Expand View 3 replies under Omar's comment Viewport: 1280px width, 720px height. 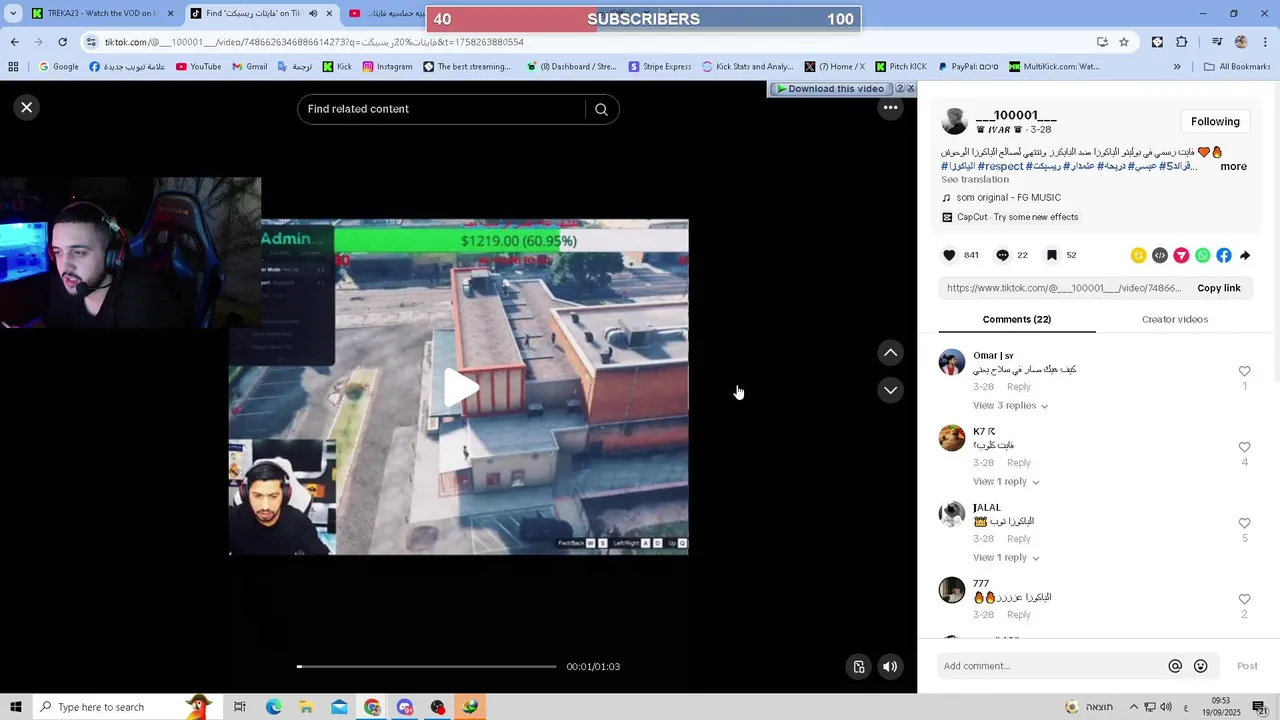1010,405
